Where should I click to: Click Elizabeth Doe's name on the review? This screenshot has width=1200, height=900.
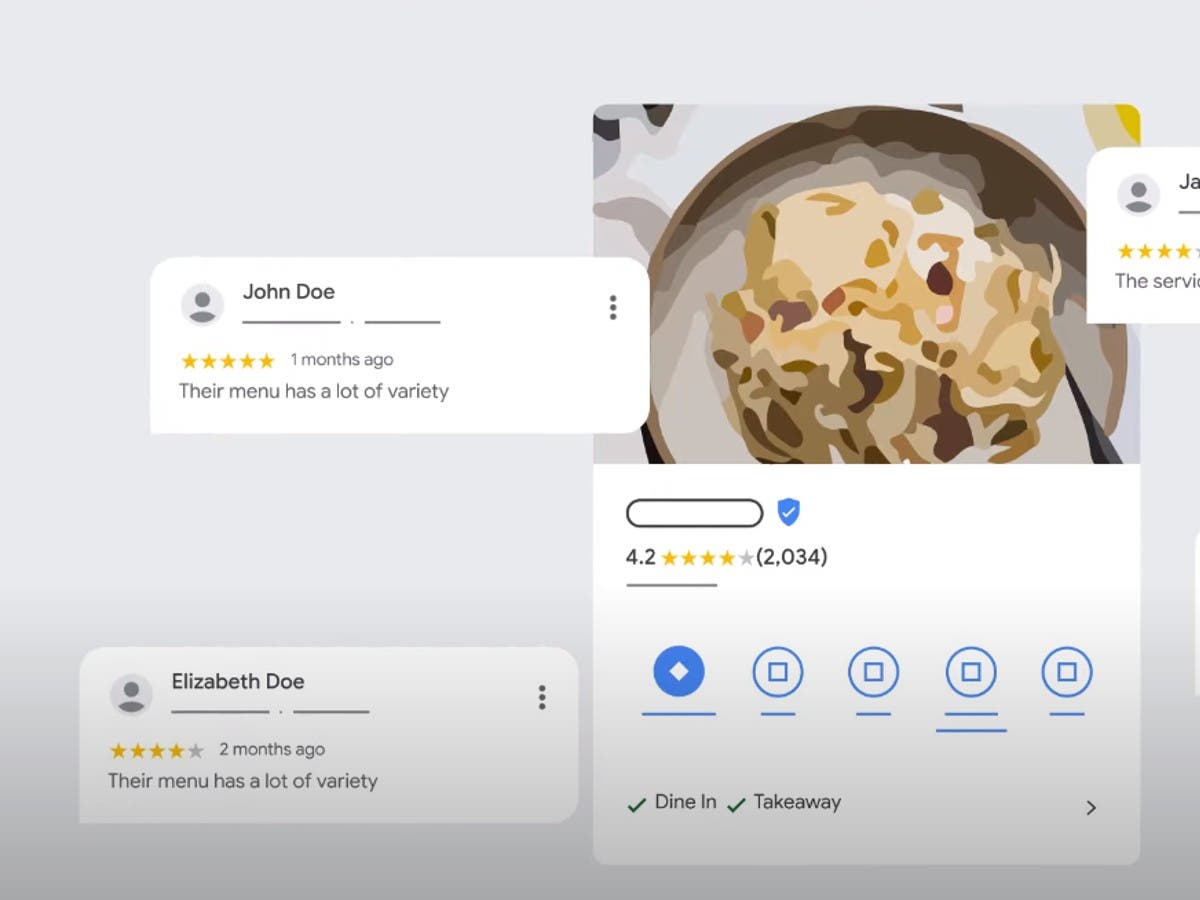coord(238,681)
